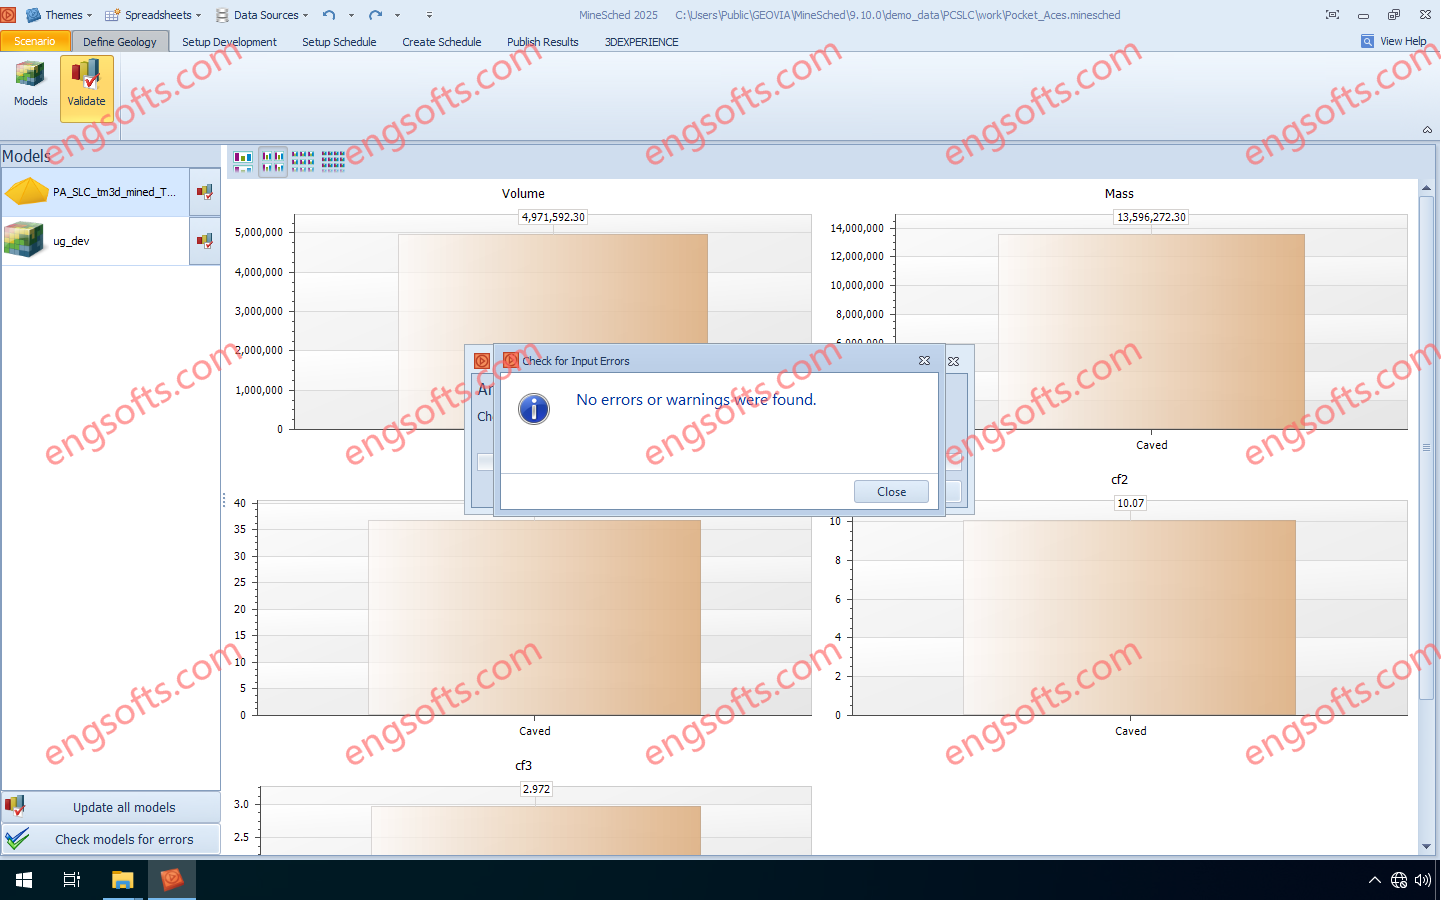Open Task View on the taskbar

coord(72,880)
